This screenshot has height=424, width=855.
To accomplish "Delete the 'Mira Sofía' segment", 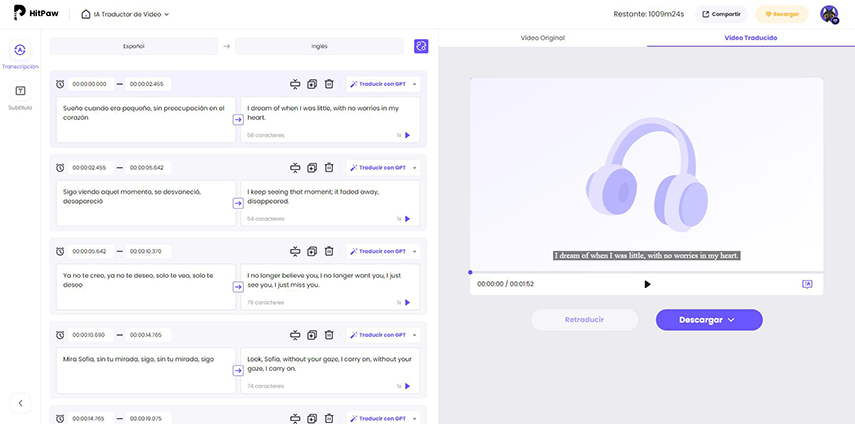I will pos(329,335).
